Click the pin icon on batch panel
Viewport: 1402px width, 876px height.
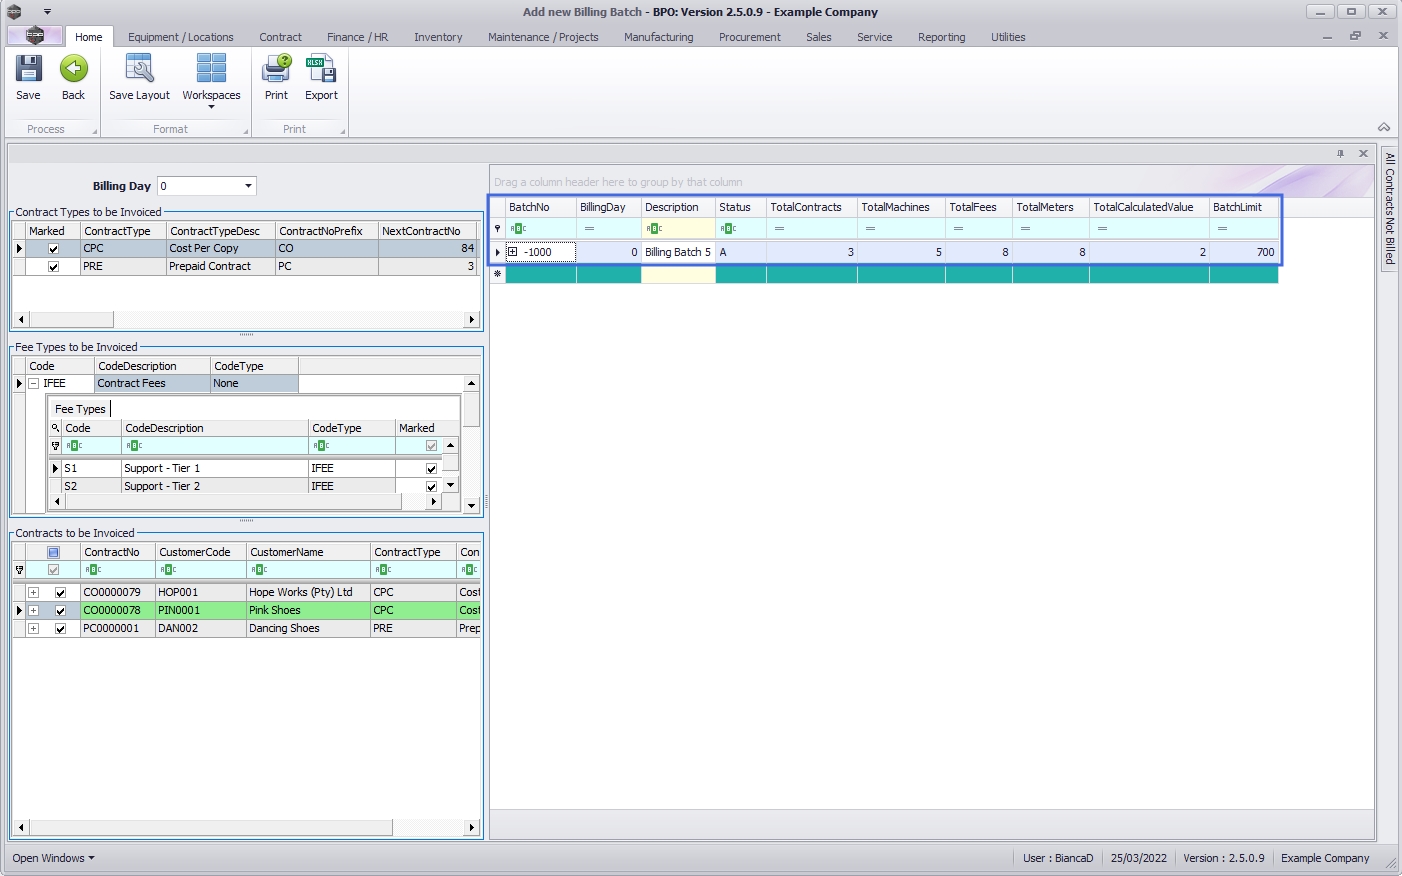coord(1340,154)
